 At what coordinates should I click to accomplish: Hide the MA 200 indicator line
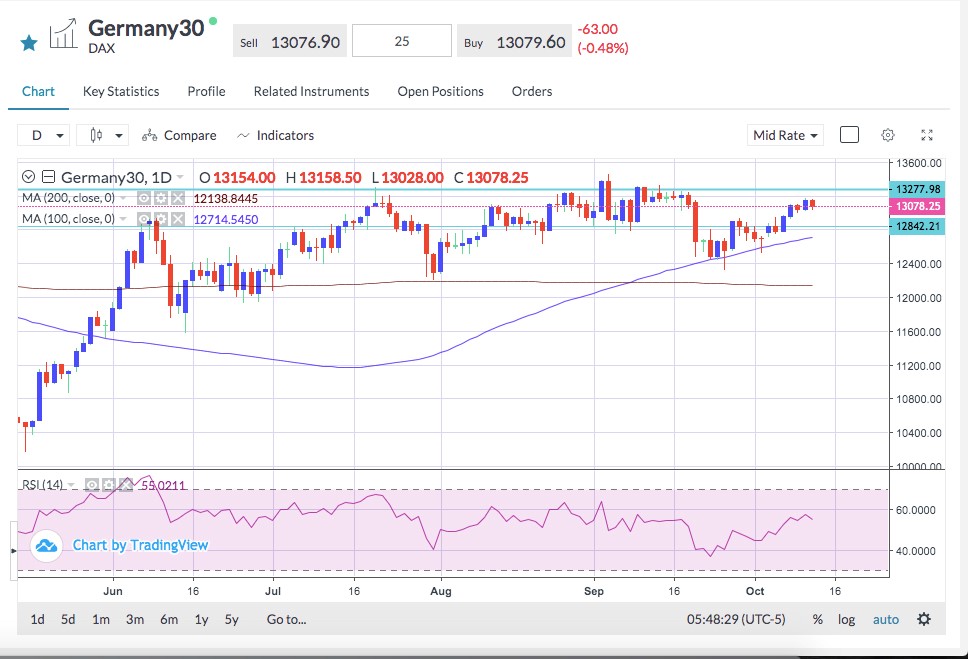coord(144,198)
